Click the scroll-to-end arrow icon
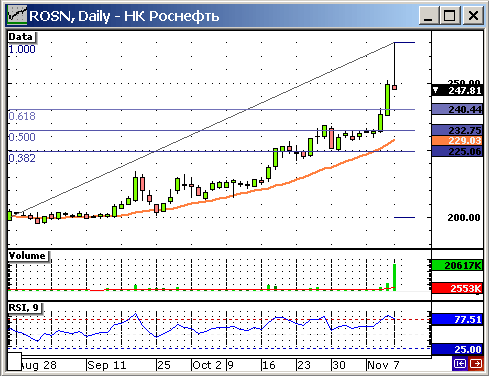Screen dimensions: 489x376 click(x=476, y=363)
